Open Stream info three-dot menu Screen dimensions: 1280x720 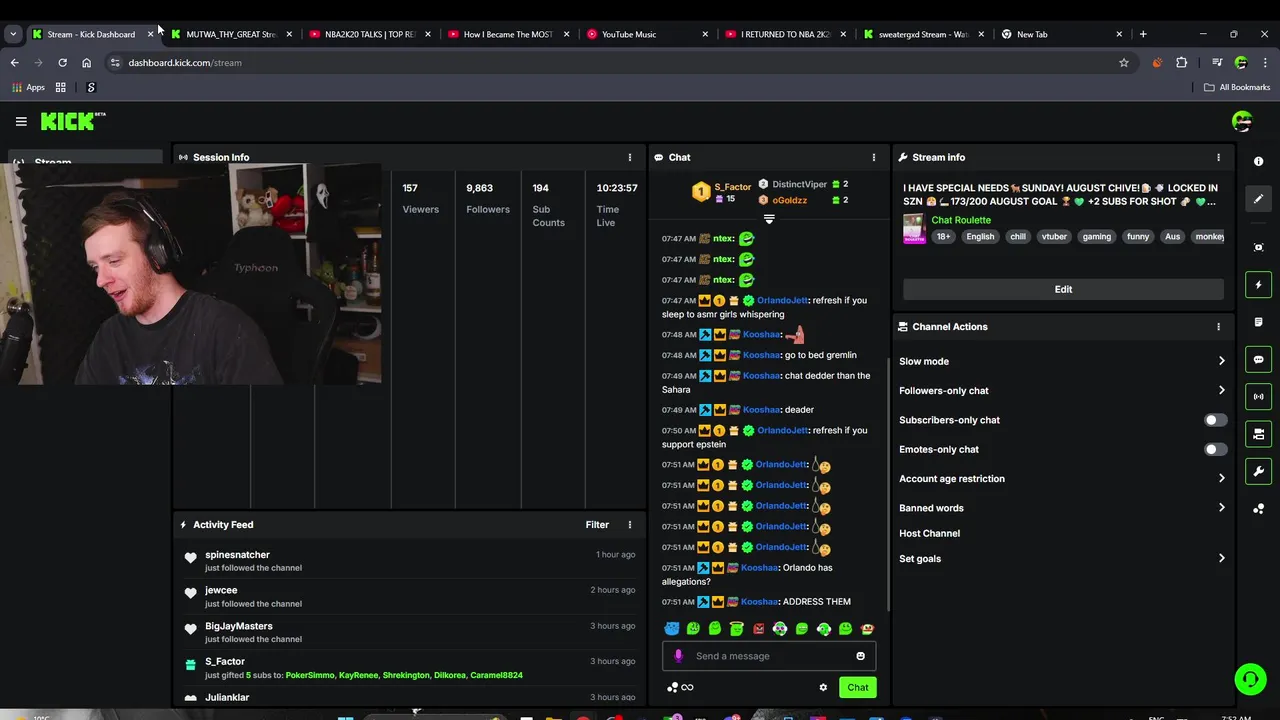tap(1218, 157)
